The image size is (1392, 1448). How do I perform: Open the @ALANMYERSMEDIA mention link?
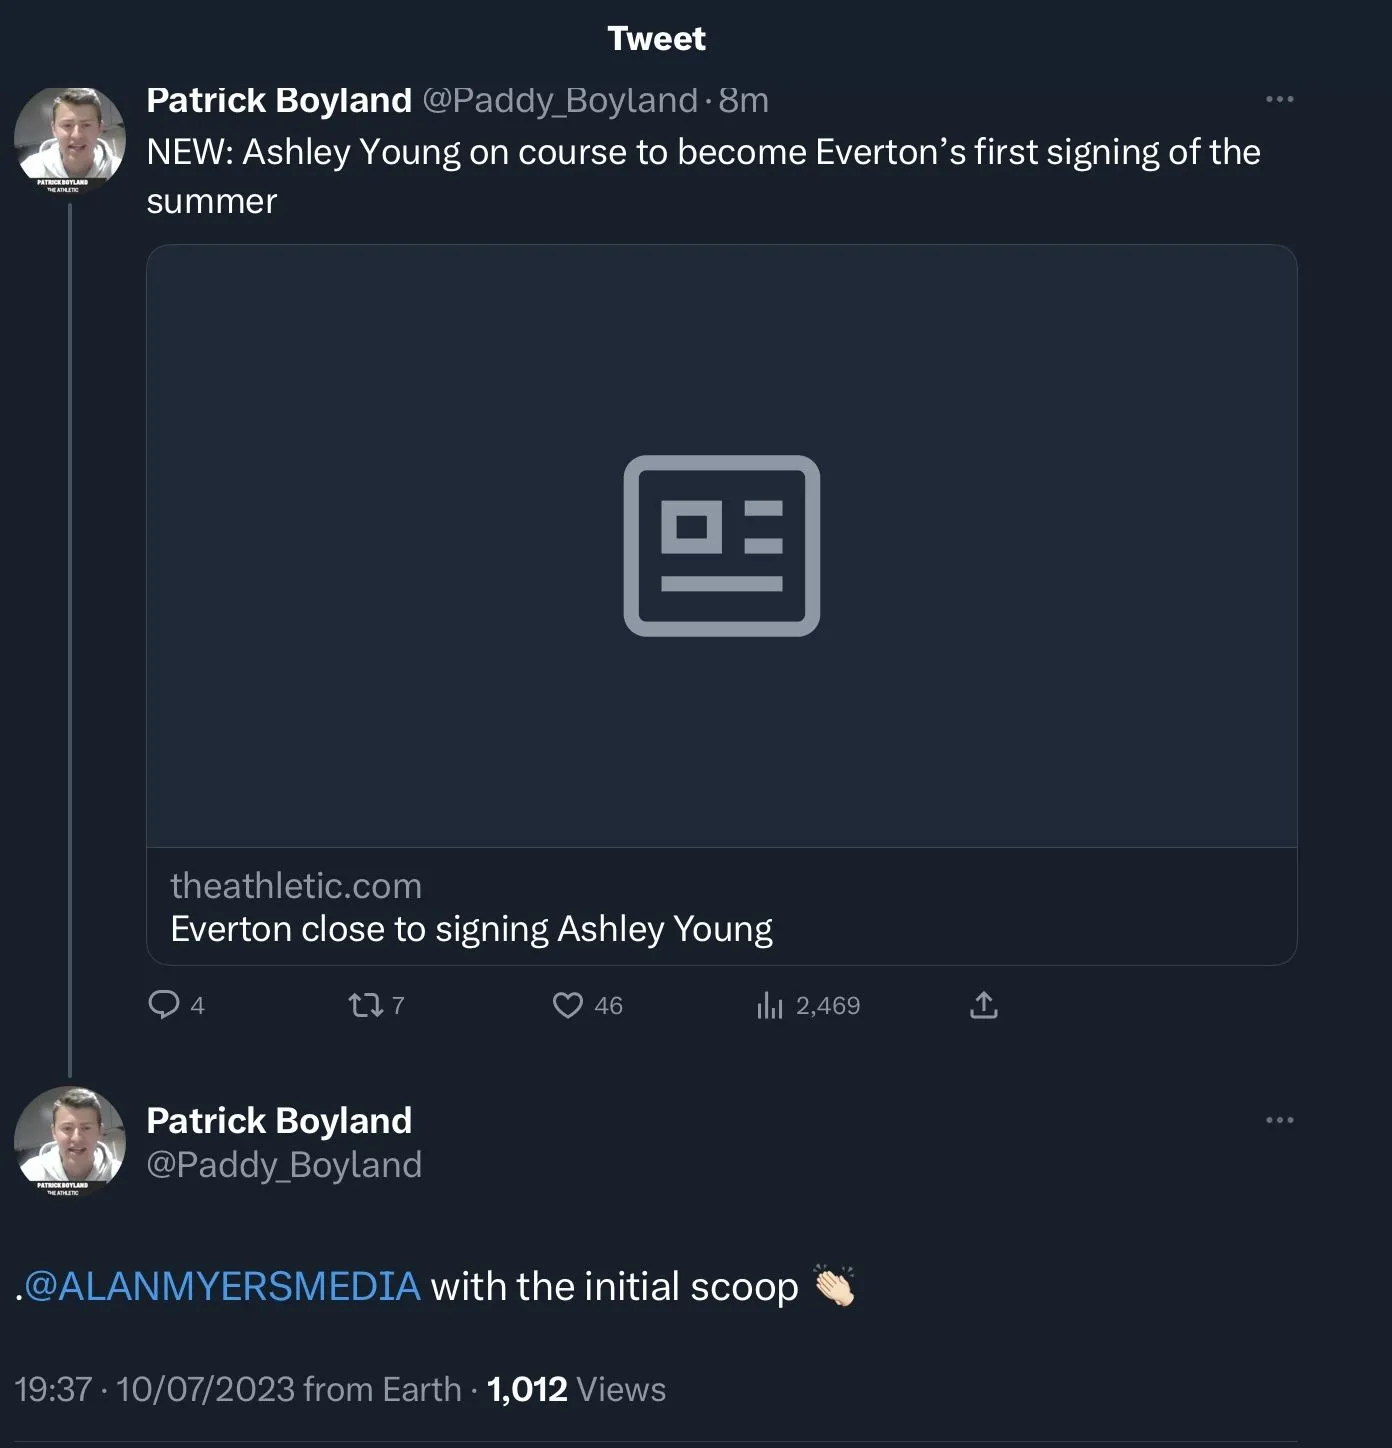(x=222, y=1286)
